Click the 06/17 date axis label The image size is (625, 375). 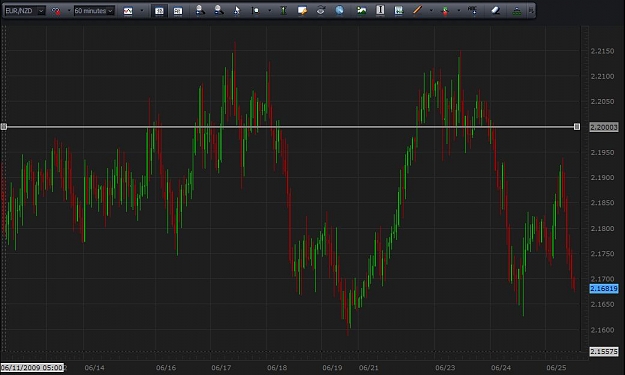click(x=221, y=367)
